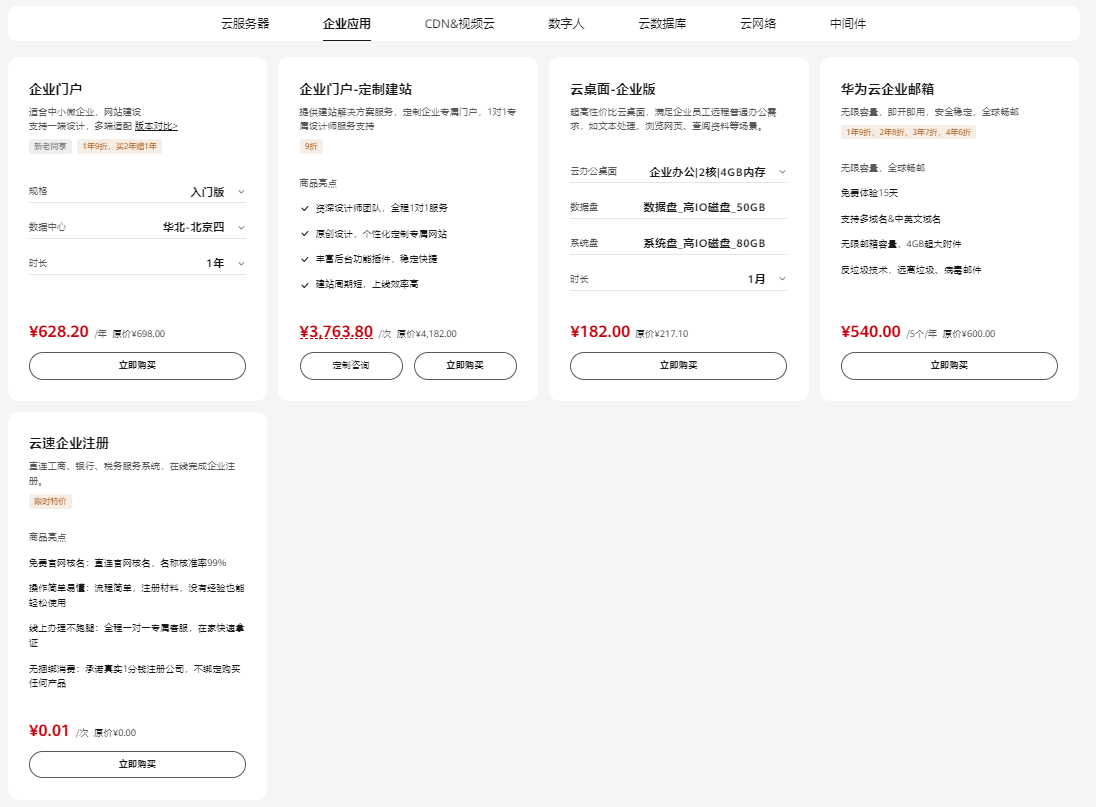Select the 数字人 tab
Screen dimensions: 1096x807
(566, 23)
